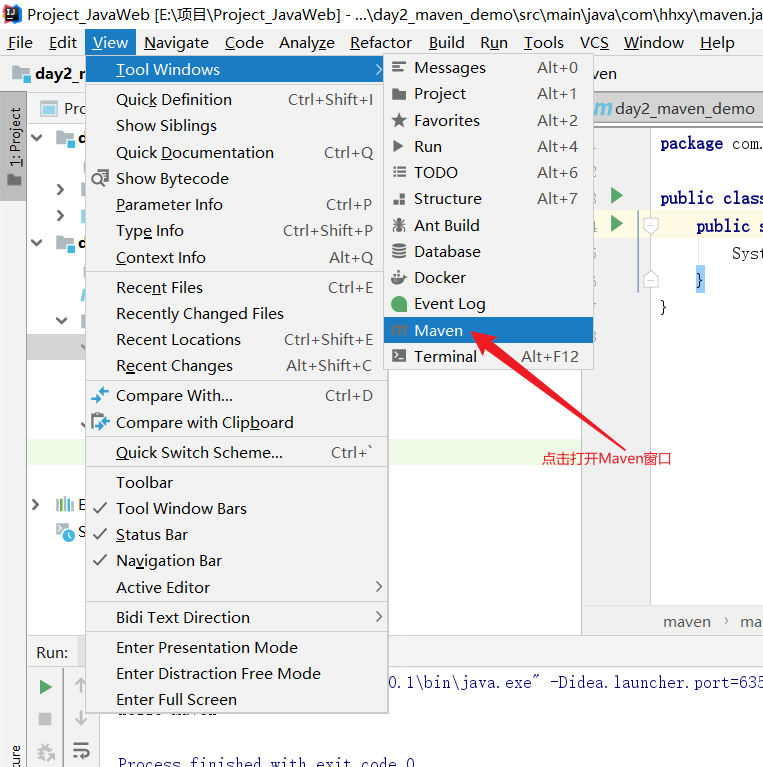Click the Run gutter arrow beside main method
Screen dimensions: 763x767
coord(617,224)
